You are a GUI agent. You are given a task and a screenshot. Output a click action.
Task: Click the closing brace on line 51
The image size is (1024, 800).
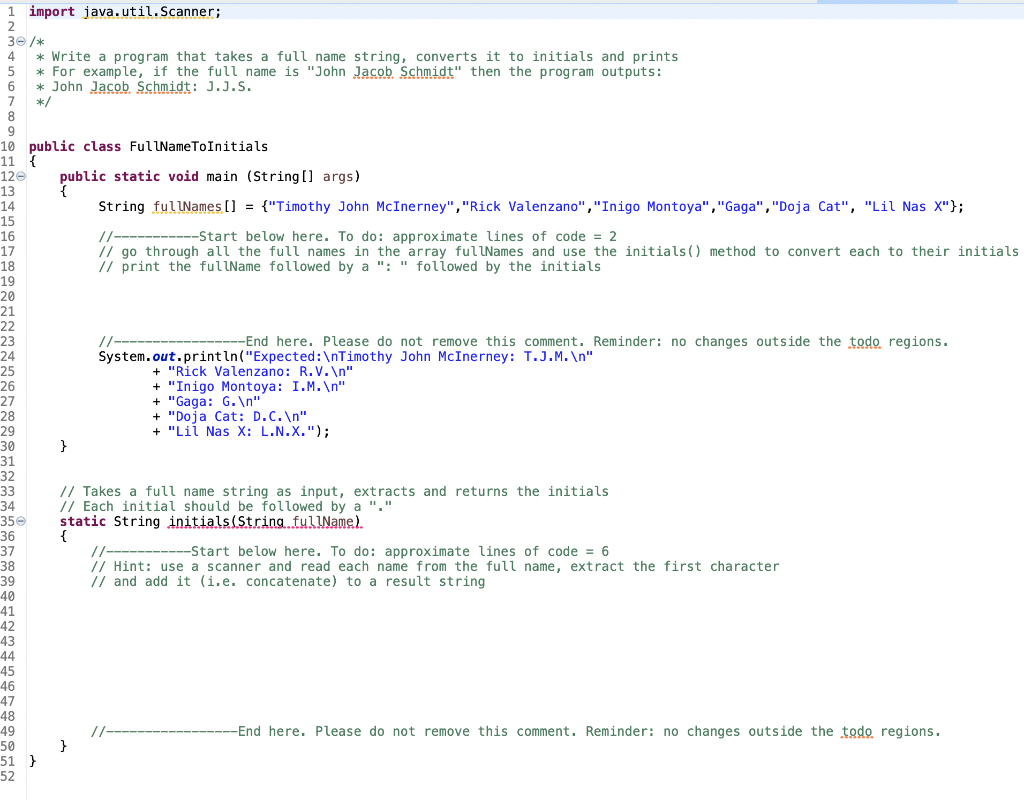(x=33, y=761)
